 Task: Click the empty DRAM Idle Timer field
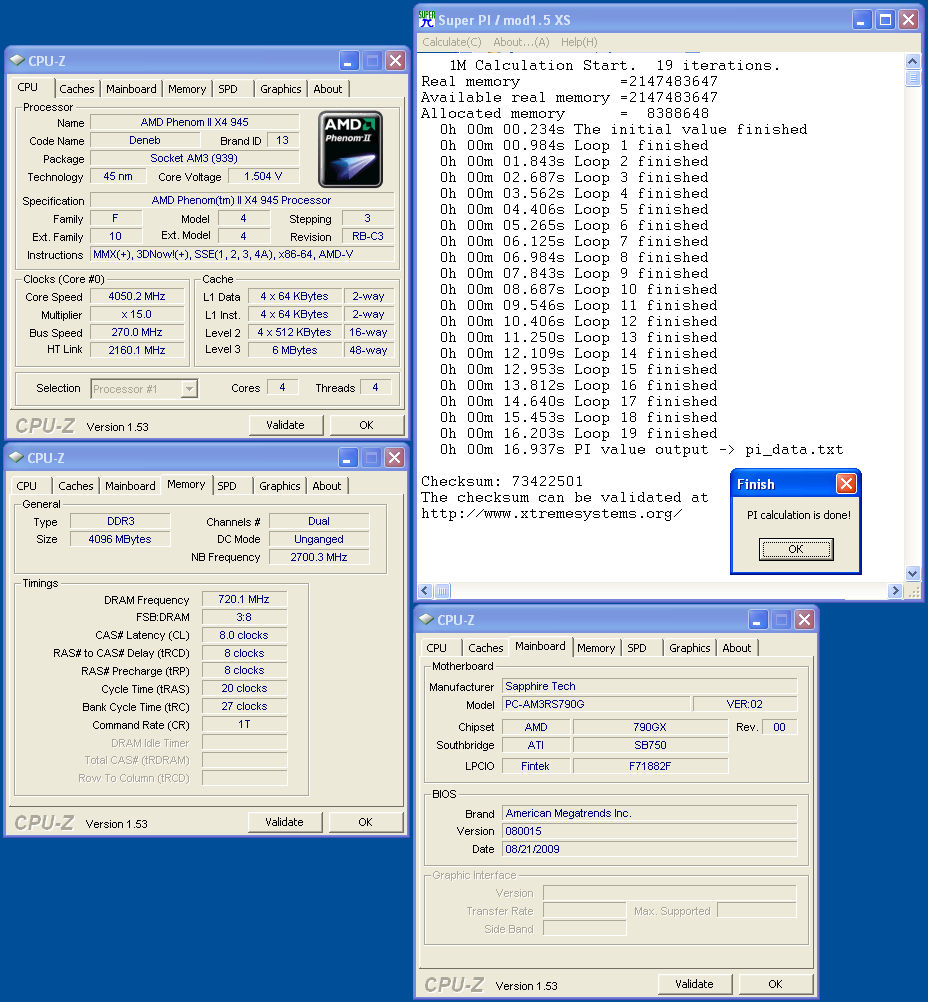click(x=244, y=743)
